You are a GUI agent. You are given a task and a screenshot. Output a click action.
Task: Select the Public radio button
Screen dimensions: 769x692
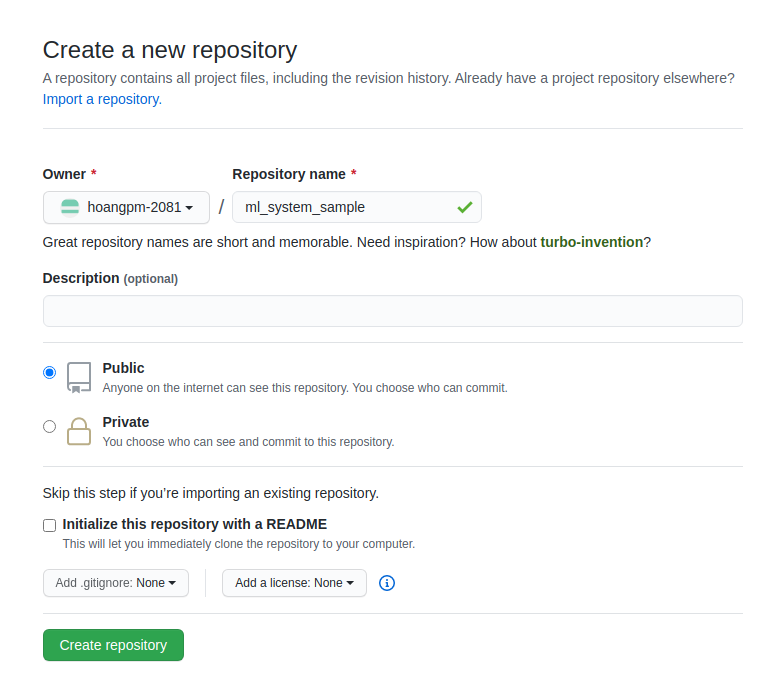click(x=50, y=373)
